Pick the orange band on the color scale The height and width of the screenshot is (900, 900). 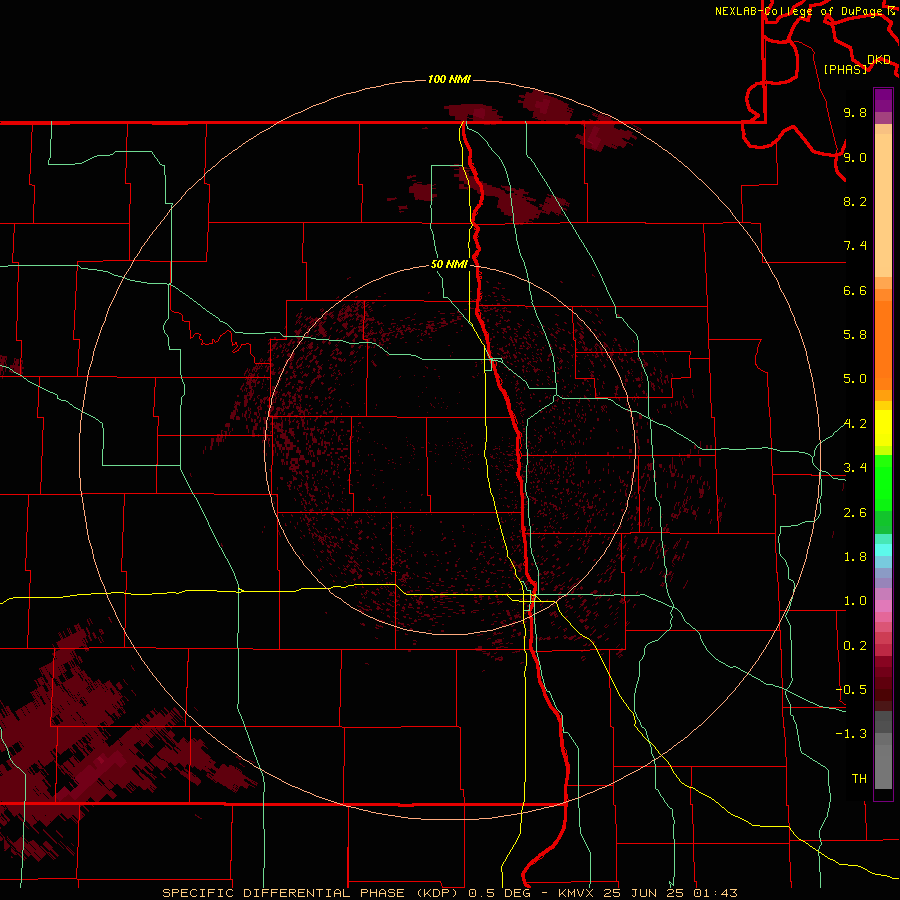(883, 346)
